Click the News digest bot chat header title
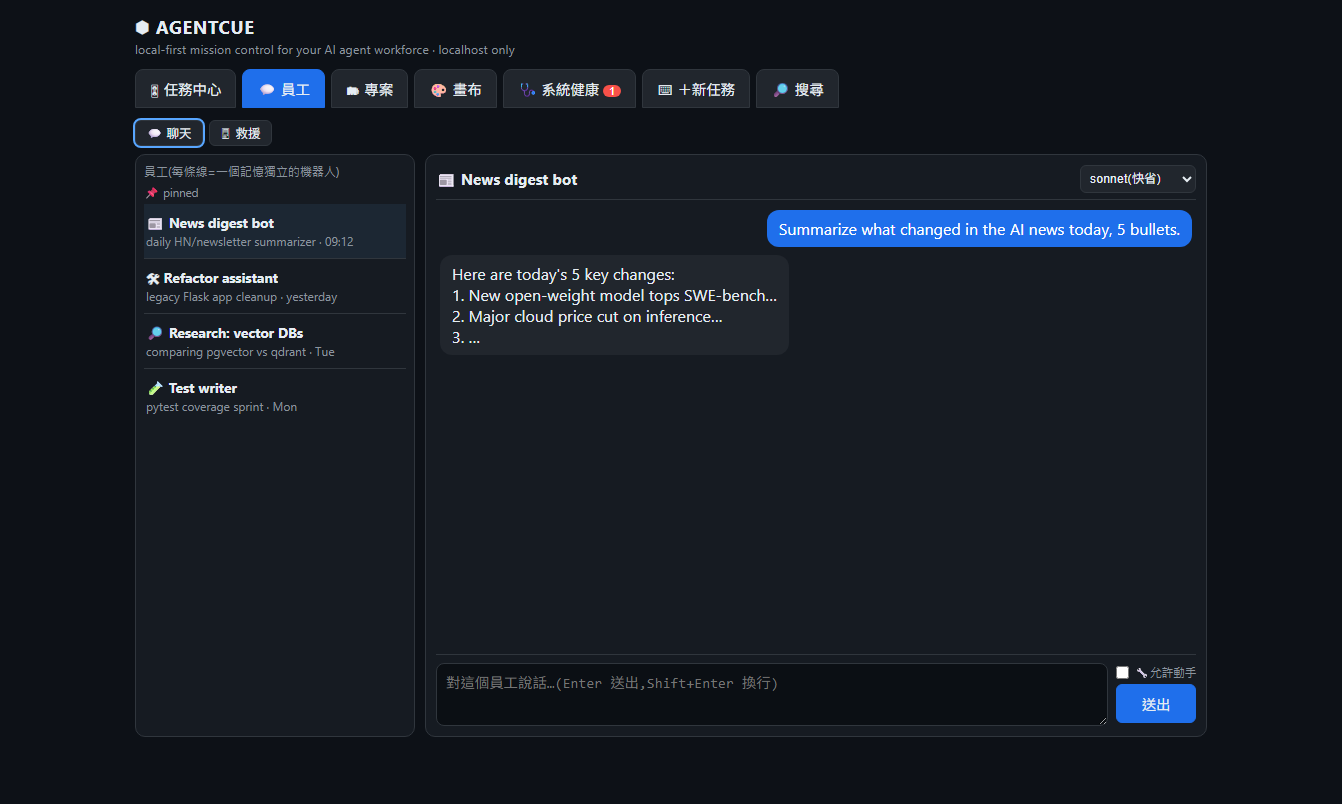Viewport: 1342px width, 804px height. (519, 180)
